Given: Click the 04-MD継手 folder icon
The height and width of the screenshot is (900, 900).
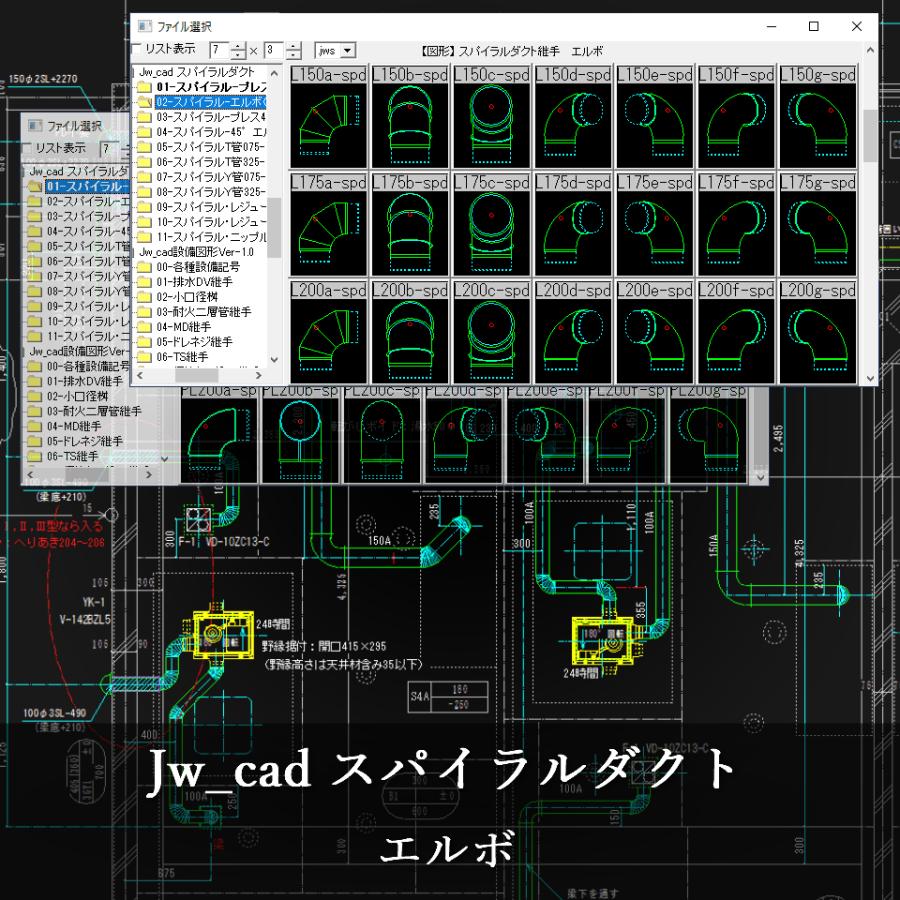Looking at the screenshot, I should (x=145, y=327).
